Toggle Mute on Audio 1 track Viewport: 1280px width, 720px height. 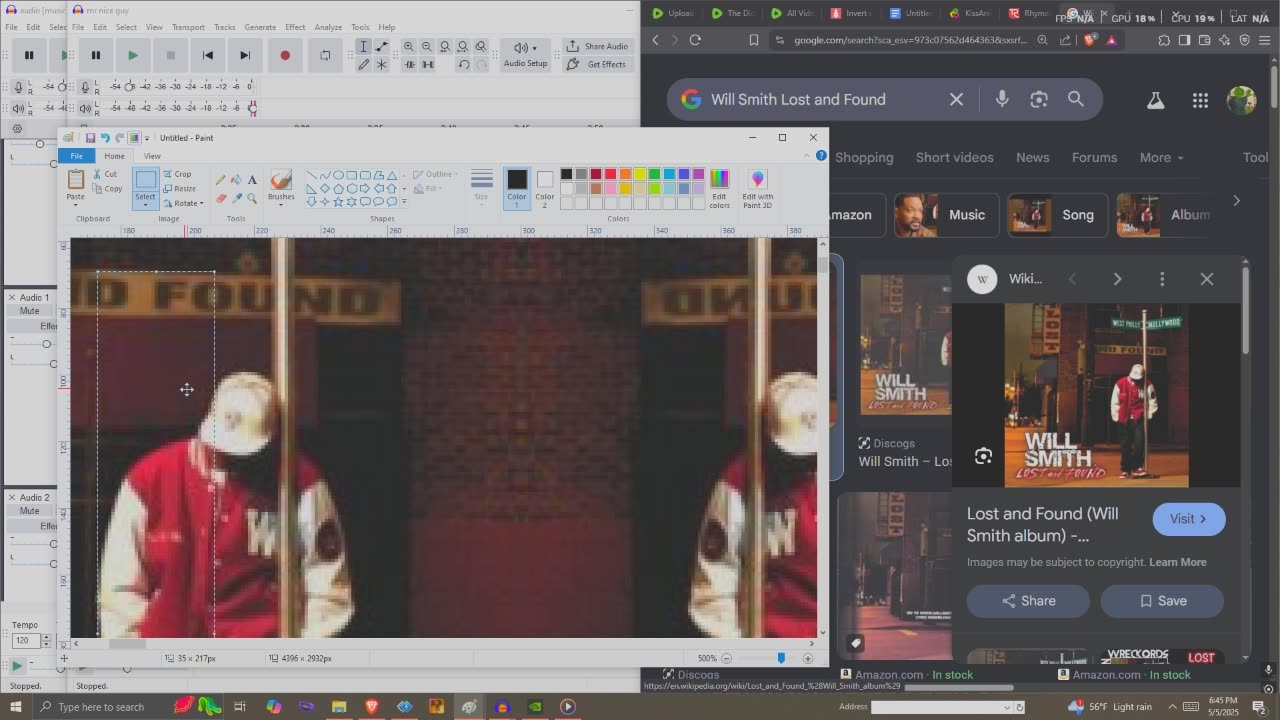(x=30, y=311)
